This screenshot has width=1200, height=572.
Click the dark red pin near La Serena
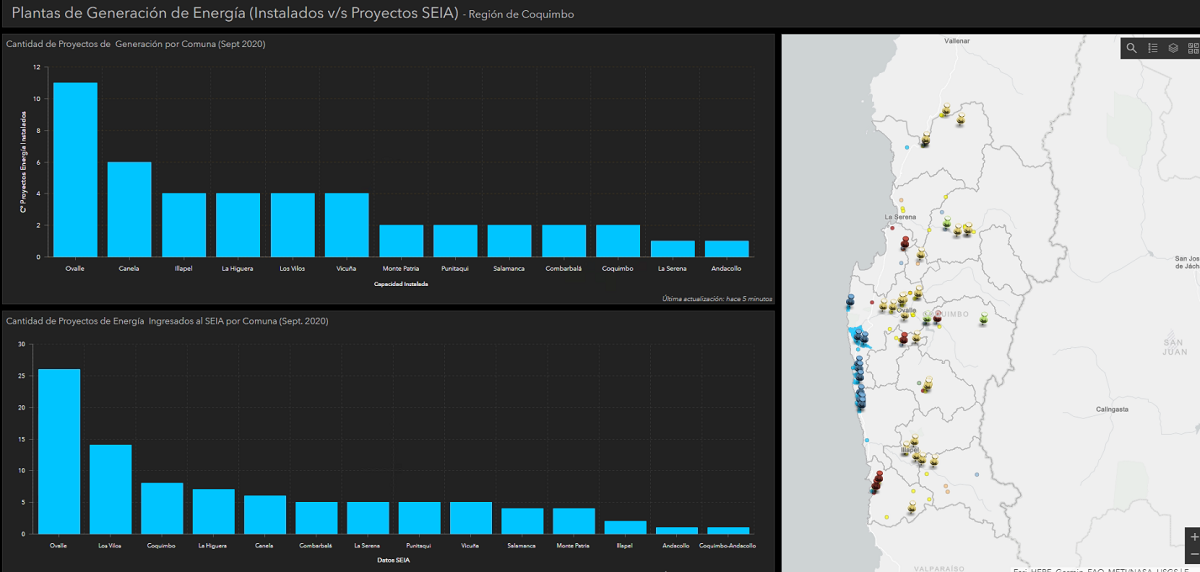904,242
